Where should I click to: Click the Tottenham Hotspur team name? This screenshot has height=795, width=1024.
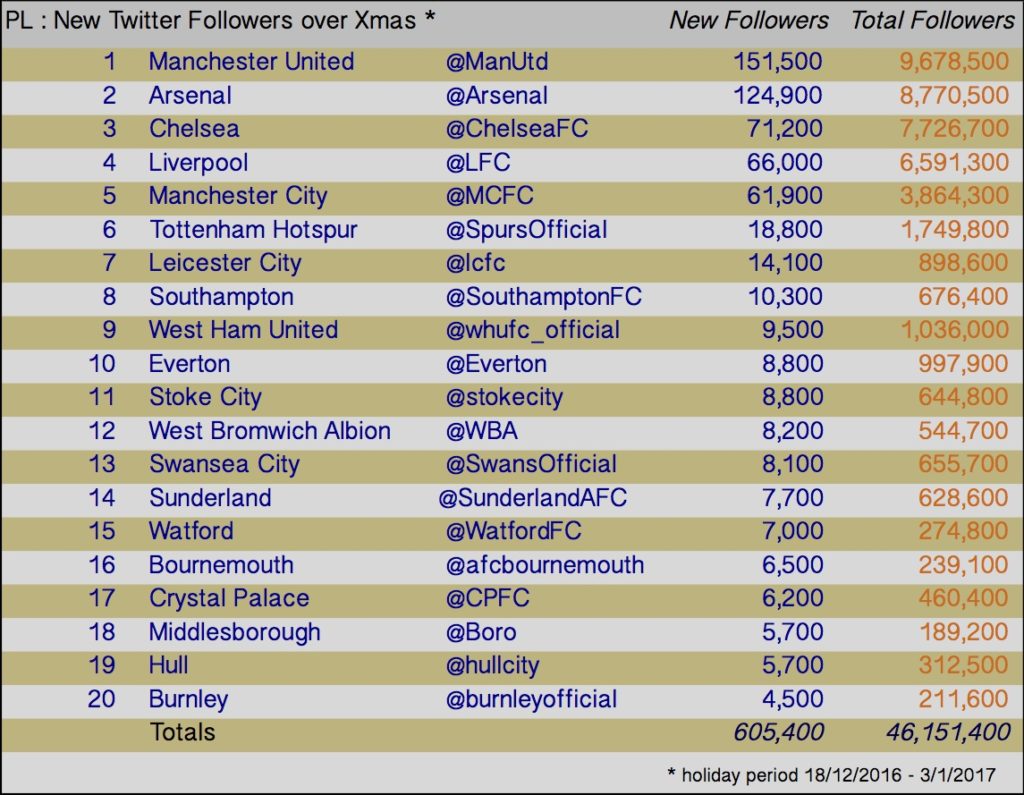(253, 230)
